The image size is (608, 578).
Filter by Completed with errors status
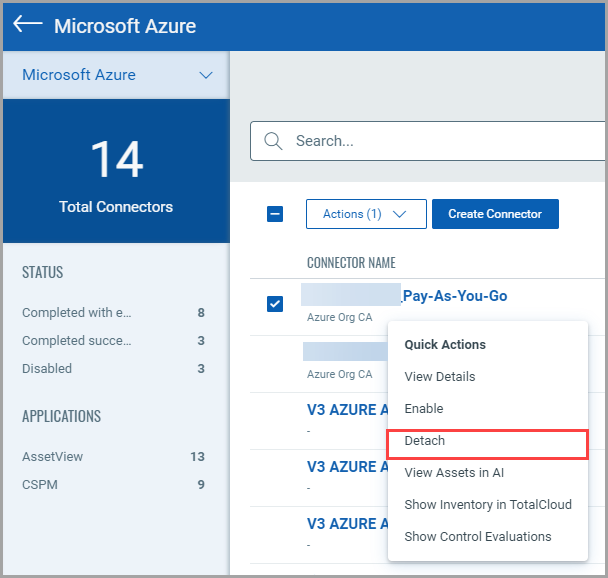tap(77, 313)
